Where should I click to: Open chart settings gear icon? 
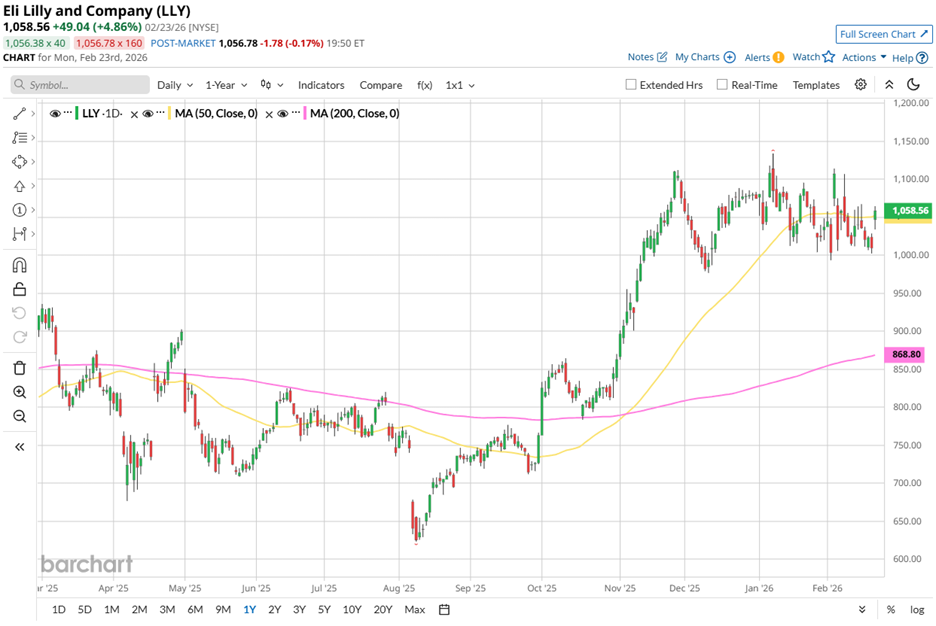coord(860,85)
